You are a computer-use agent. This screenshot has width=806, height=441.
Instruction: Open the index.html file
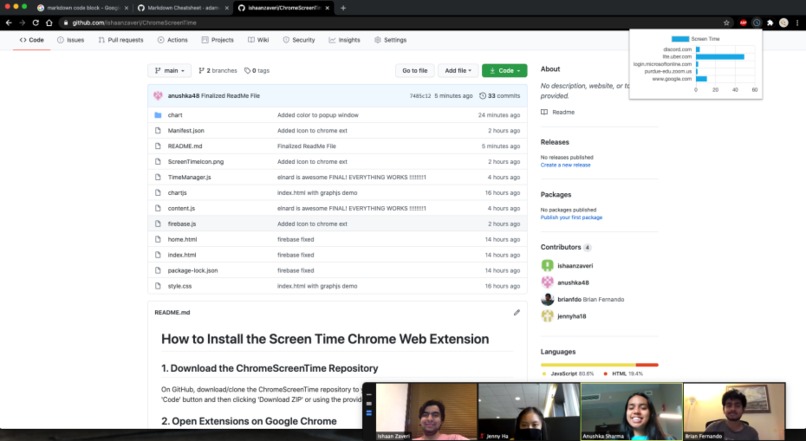181,255
